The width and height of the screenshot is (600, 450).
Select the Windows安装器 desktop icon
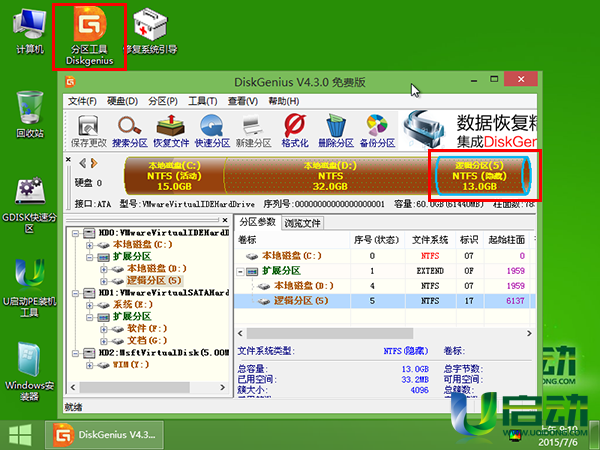[x=30, y=372]
